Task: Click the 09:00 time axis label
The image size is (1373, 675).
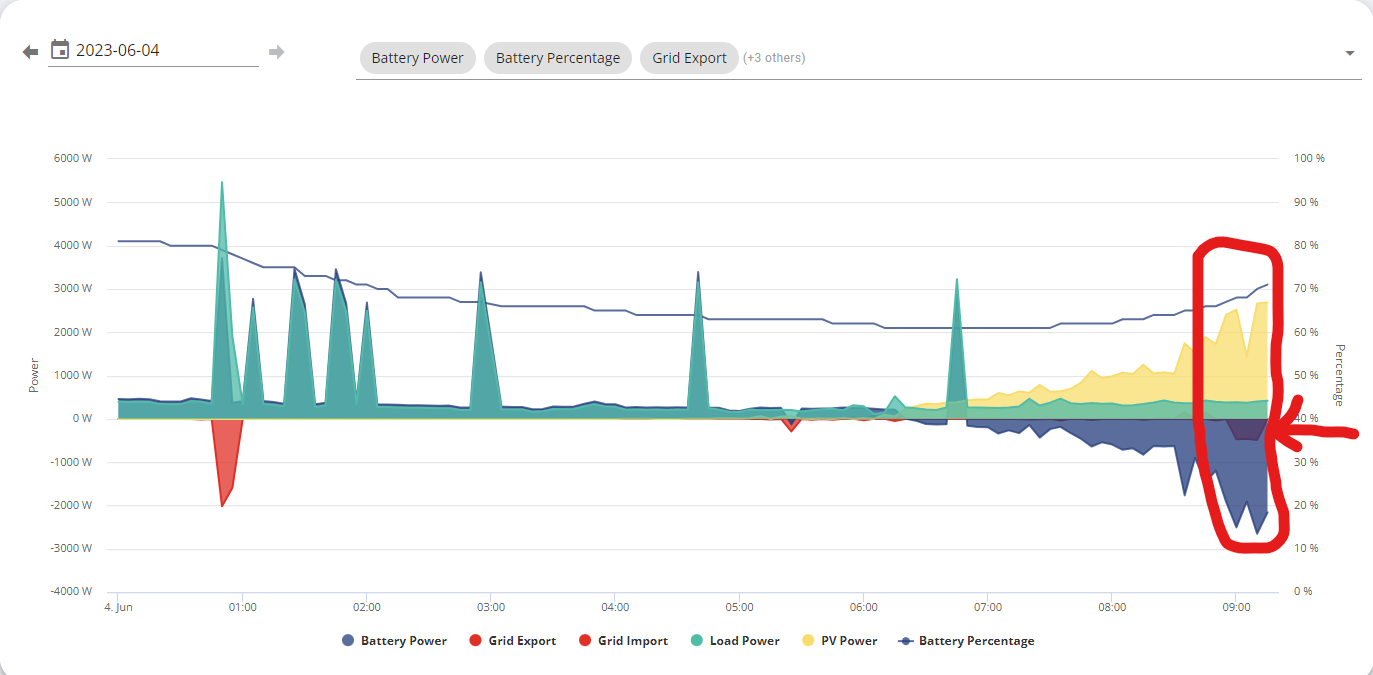Action: click(x=1236, y=607)
